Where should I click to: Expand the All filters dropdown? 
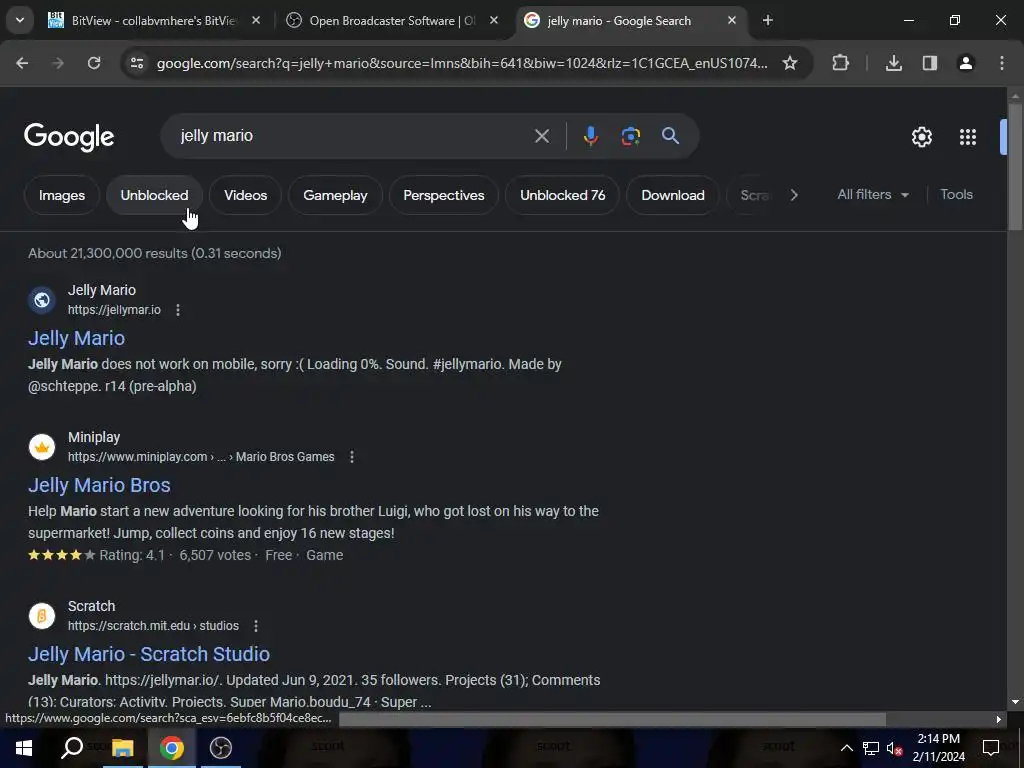pyautogui.click(x=873, y=195)
